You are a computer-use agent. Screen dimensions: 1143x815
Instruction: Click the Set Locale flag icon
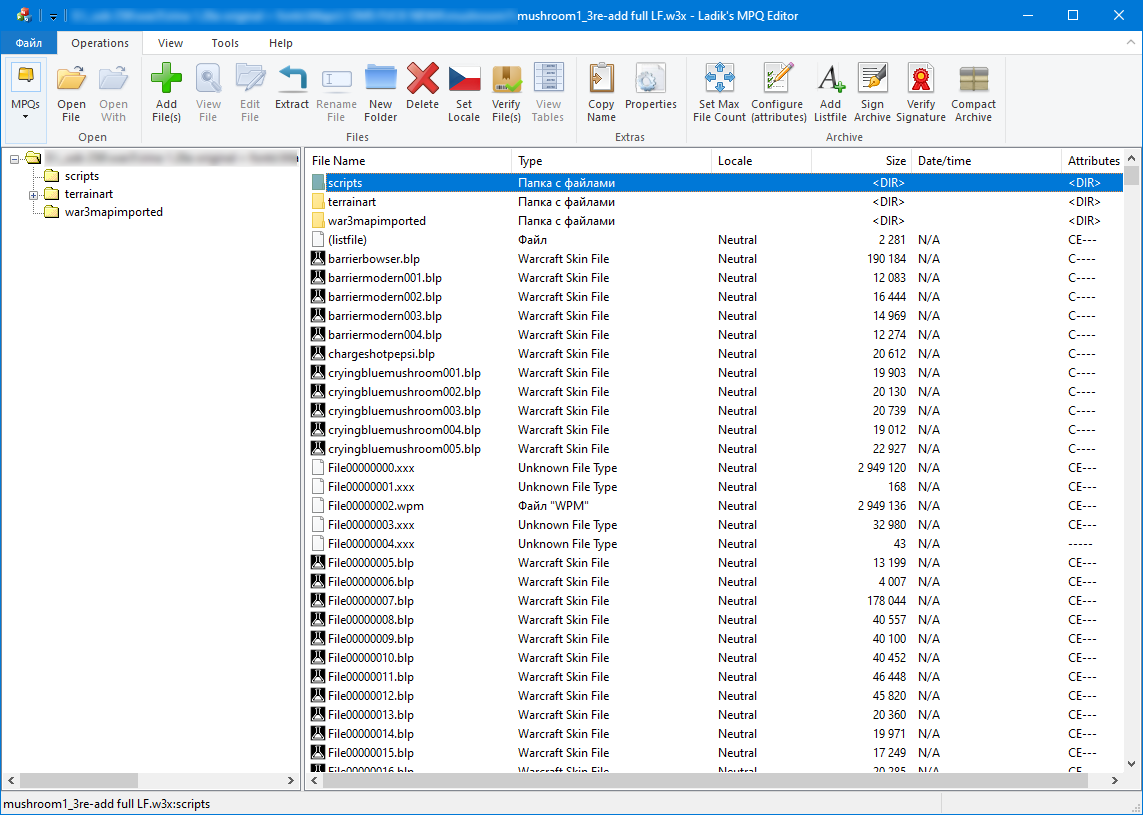tap(464, 78)
